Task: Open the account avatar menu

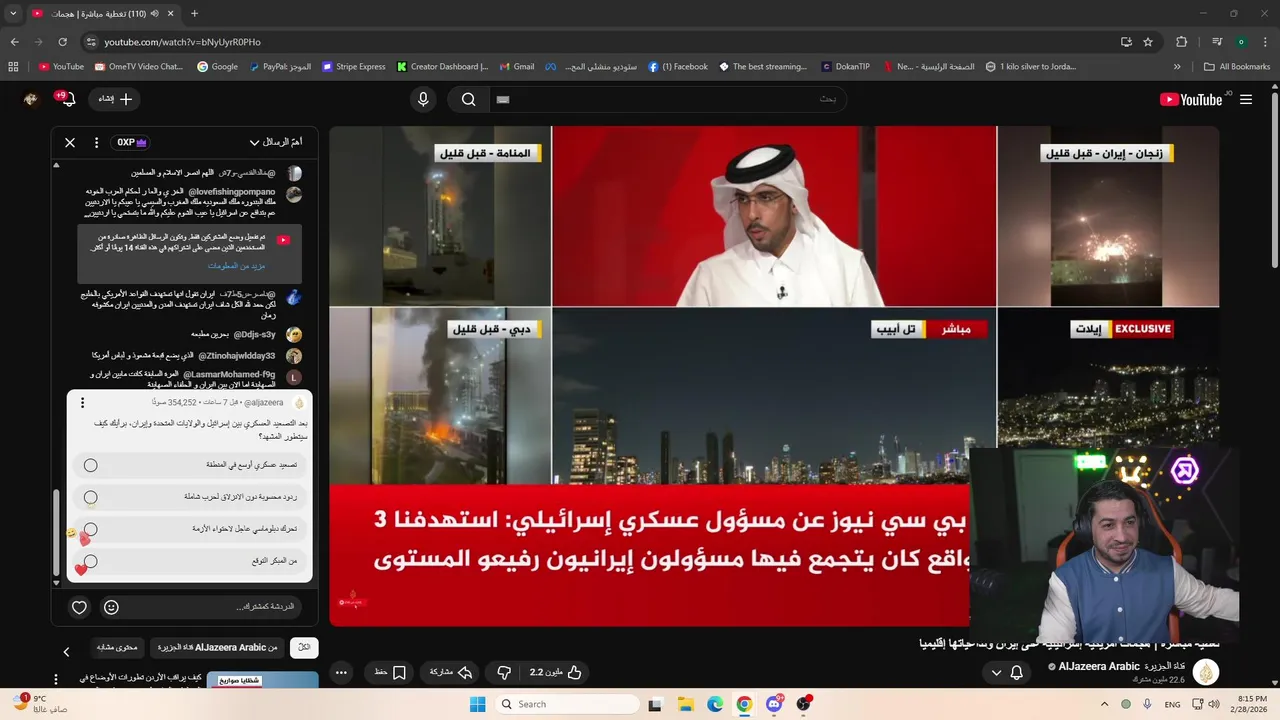Action: point(31,99)
